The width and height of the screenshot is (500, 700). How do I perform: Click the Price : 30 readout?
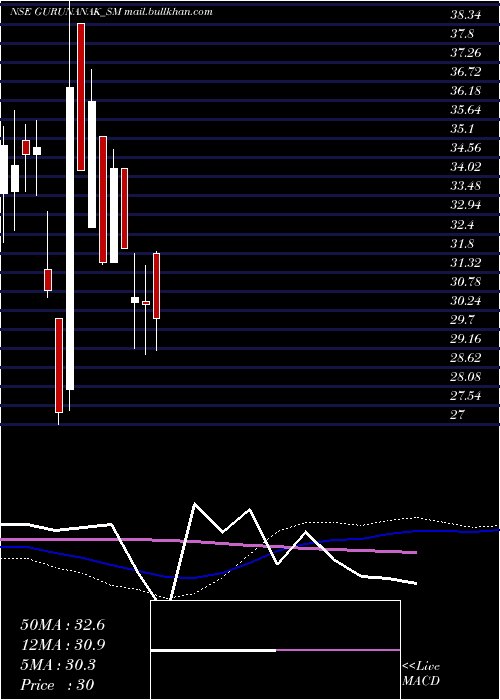tap(57, 685)
